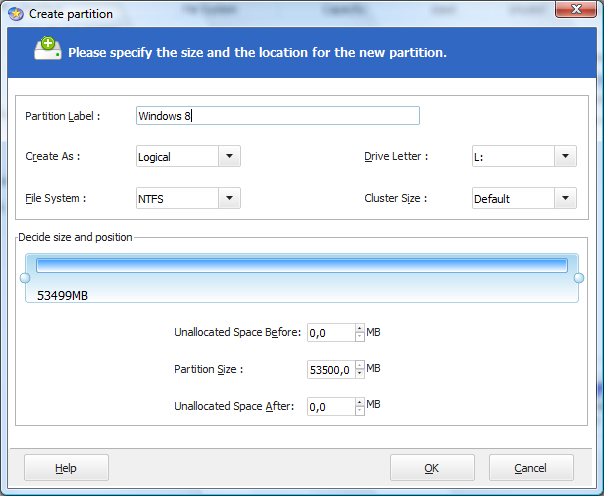Click the green plus disk header icon

(x=47, y=51)
